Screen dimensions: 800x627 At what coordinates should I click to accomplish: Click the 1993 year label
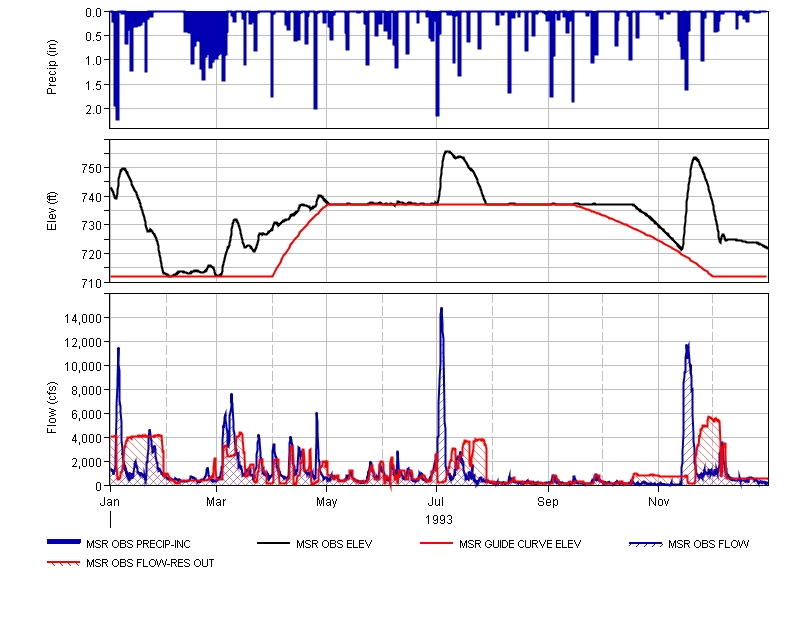pyautogui.click(x=439, y=520)
